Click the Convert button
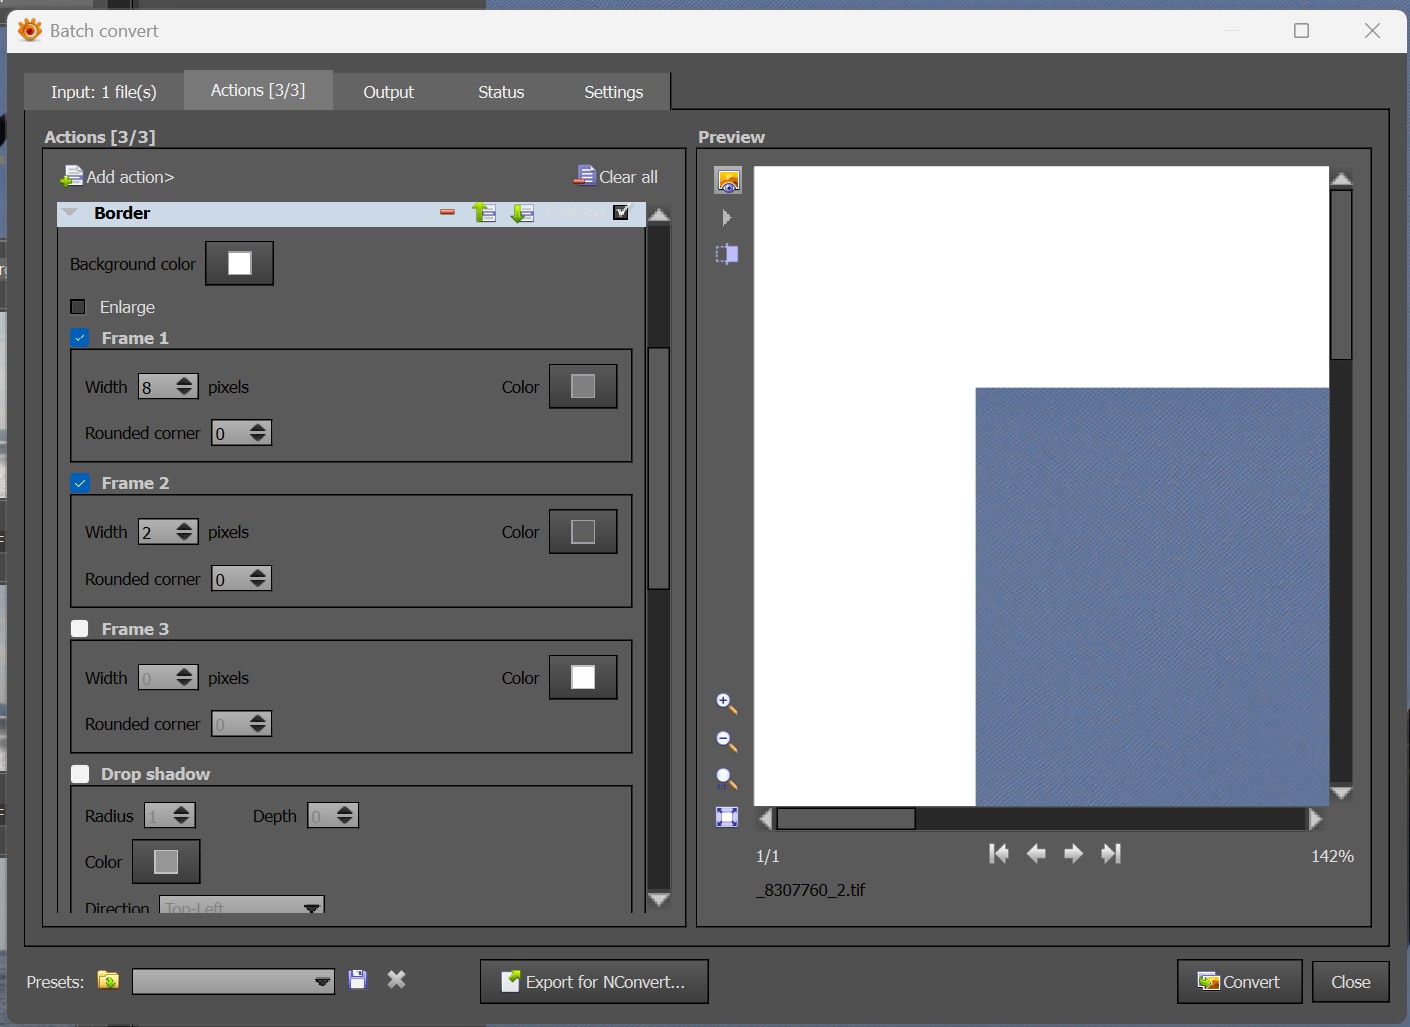 (x=1239, y=982)
